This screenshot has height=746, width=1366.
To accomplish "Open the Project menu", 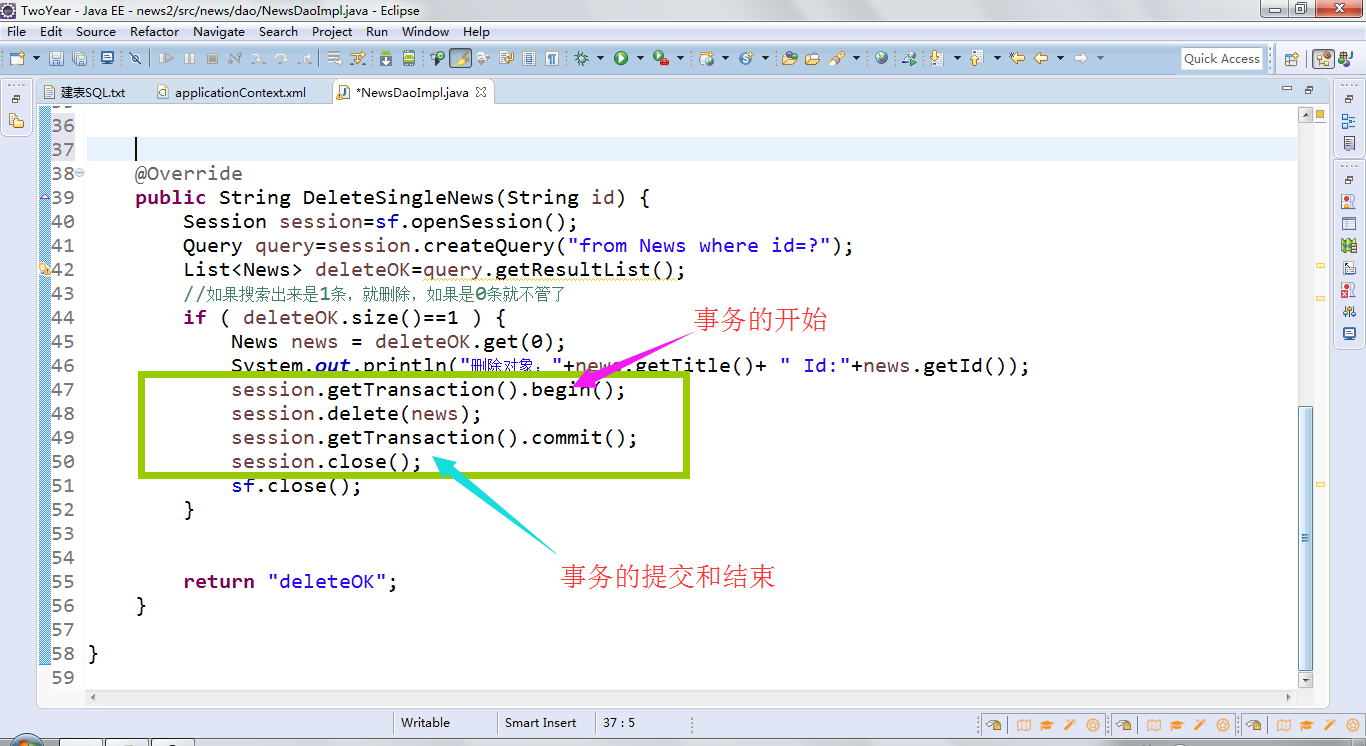I will (x=332, y=31).
